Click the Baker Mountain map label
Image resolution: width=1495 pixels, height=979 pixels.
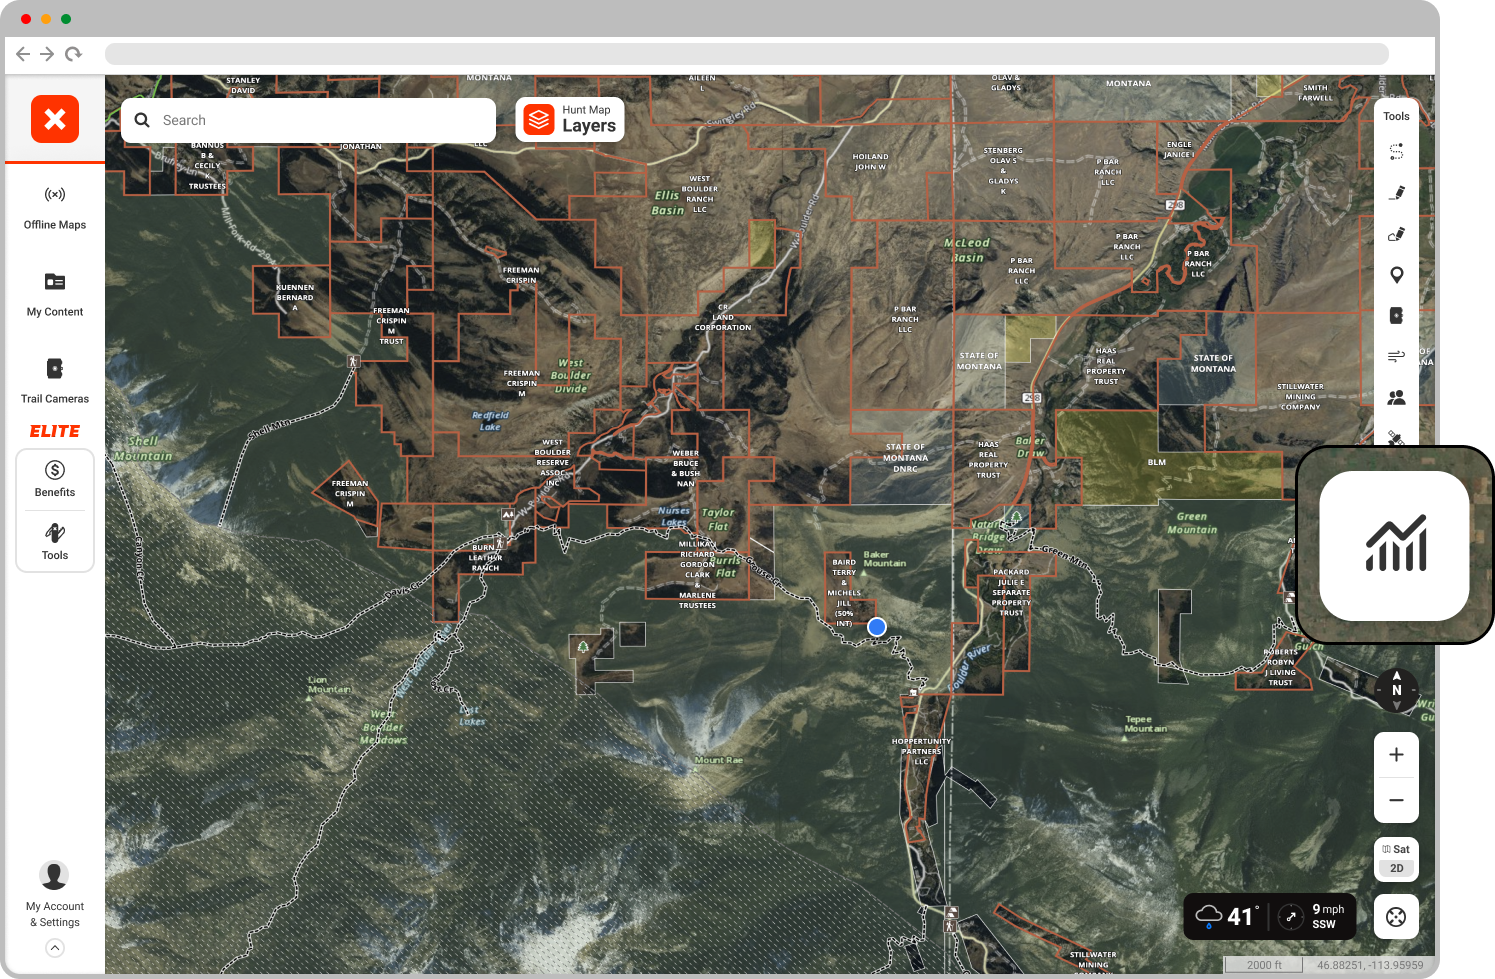point(885,559)
